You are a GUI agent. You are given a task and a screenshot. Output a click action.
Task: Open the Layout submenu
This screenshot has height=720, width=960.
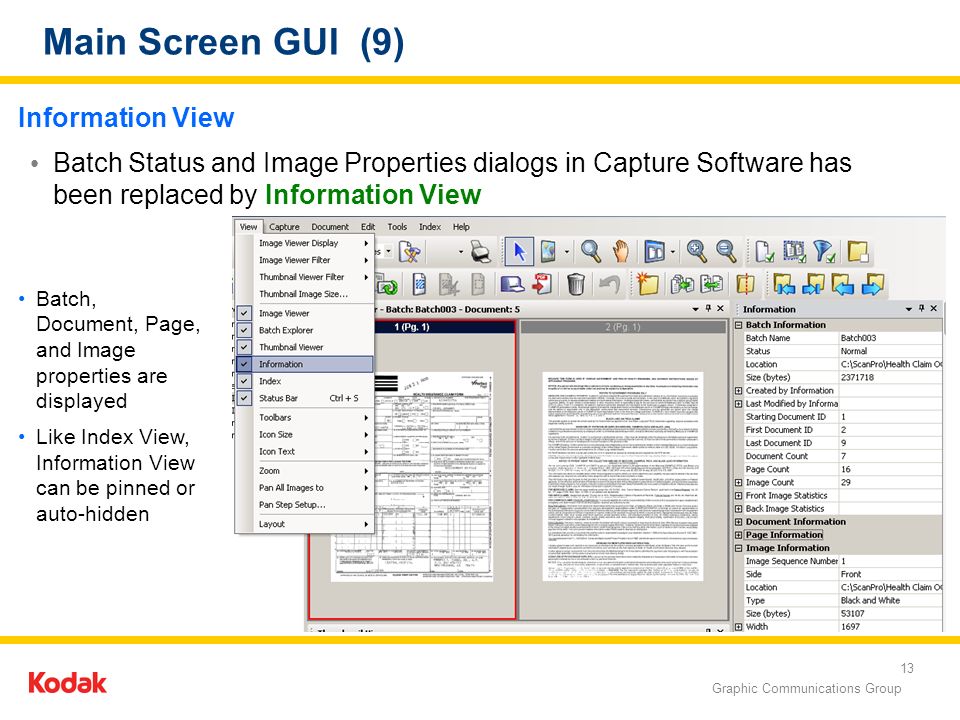tap(304, 524)
